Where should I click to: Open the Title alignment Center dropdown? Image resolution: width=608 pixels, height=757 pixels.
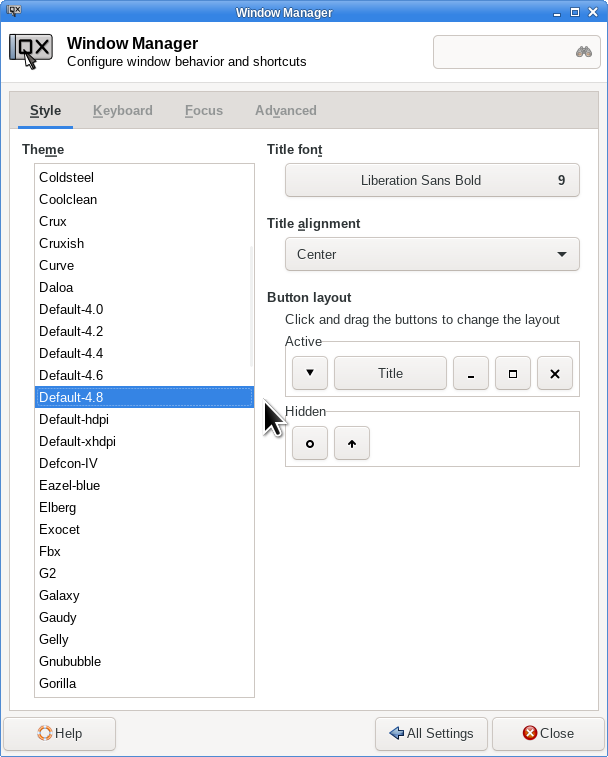432,254
